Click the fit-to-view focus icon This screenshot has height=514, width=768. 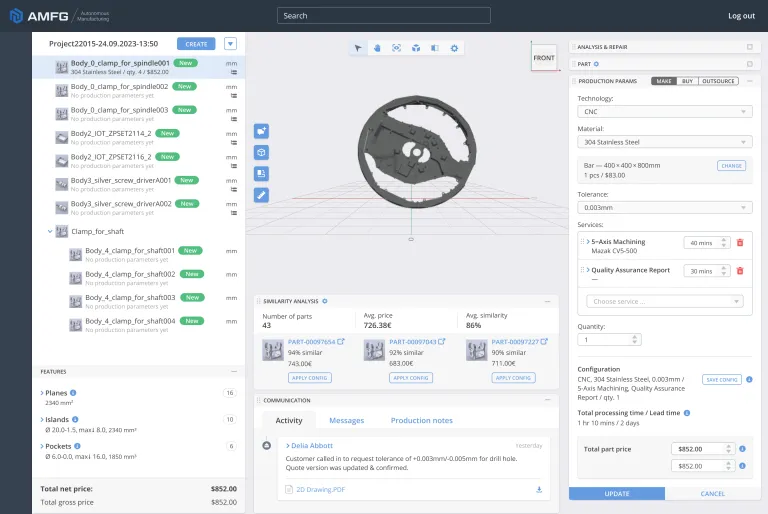(x=396, y=48)
